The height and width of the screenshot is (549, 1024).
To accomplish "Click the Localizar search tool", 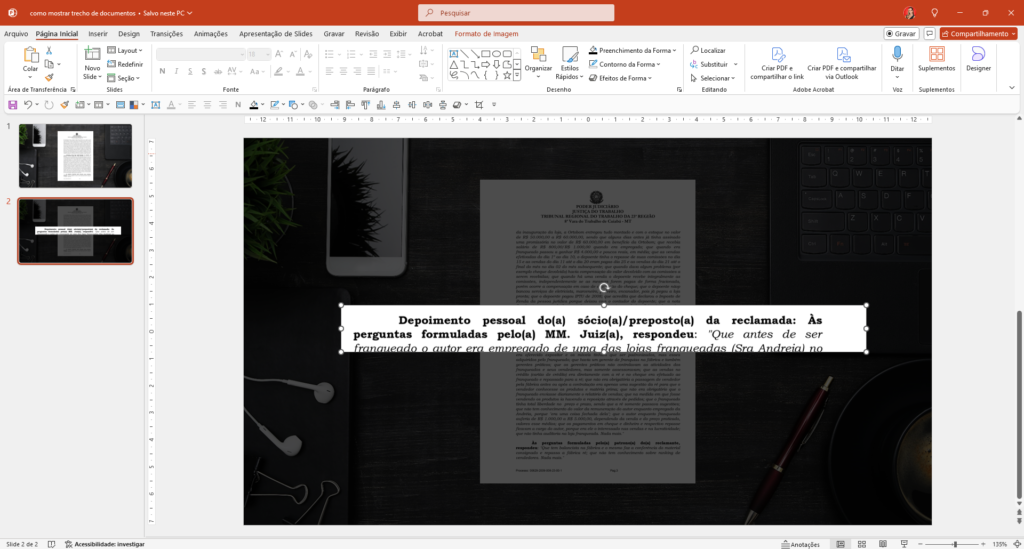I will click(x=707, y=50).
